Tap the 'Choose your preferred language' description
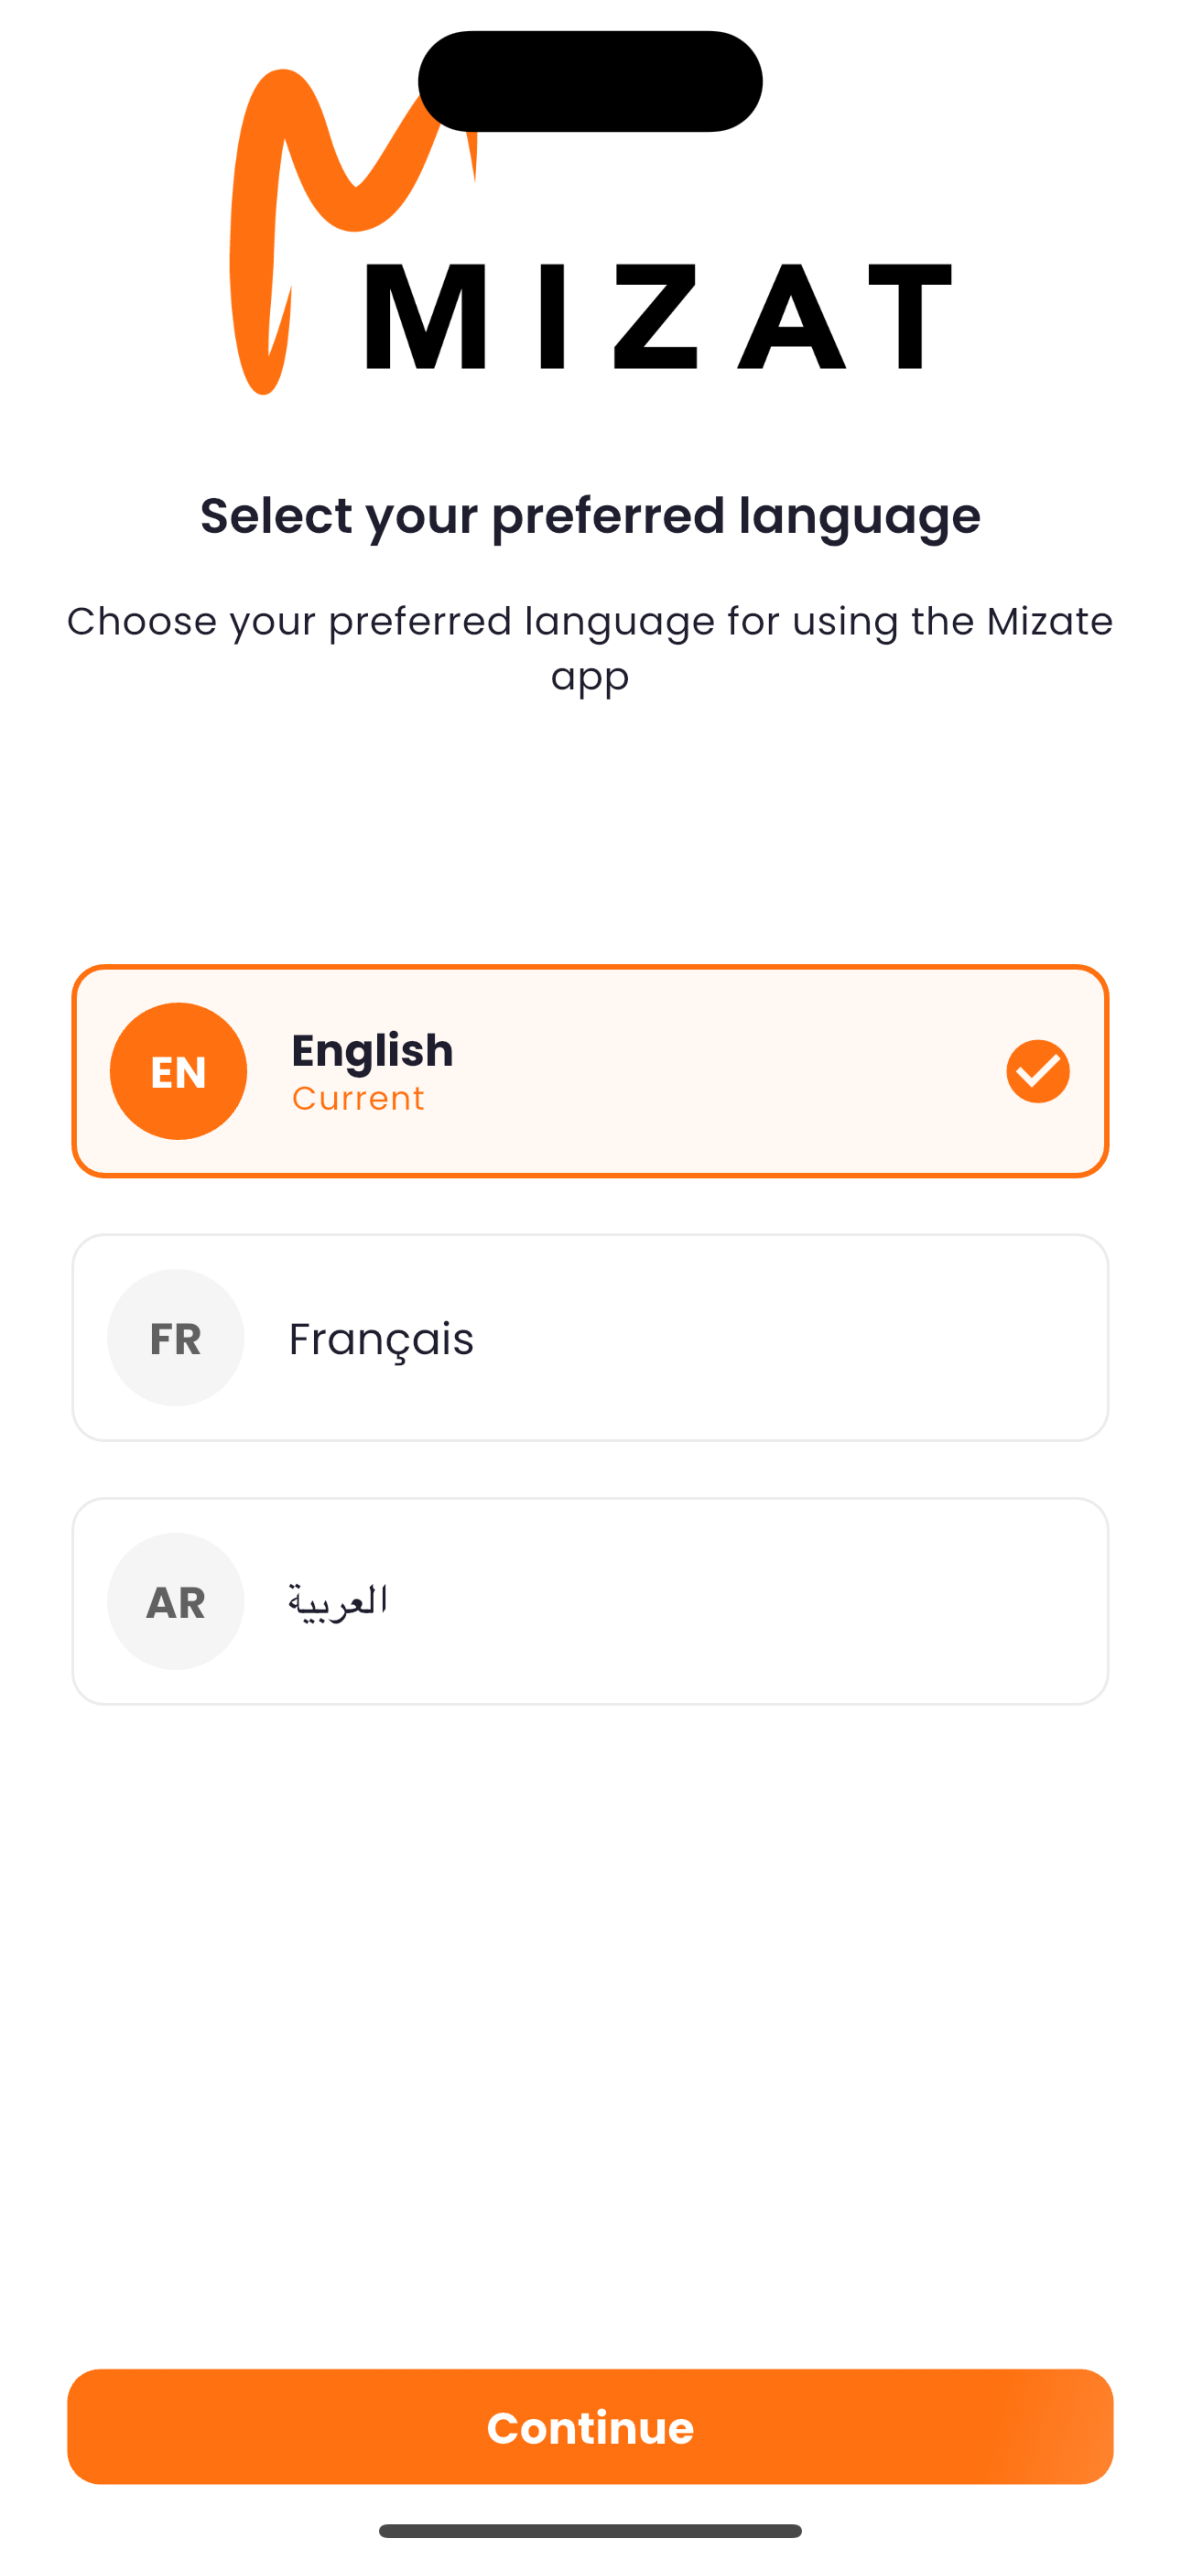The width and height of the screenshot is (1181, 2560). [x=590, y=648]
